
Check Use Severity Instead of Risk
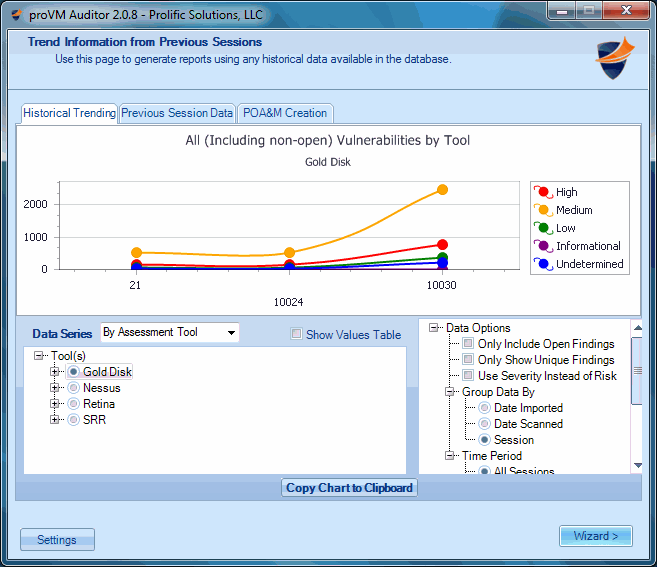(468, 375)
